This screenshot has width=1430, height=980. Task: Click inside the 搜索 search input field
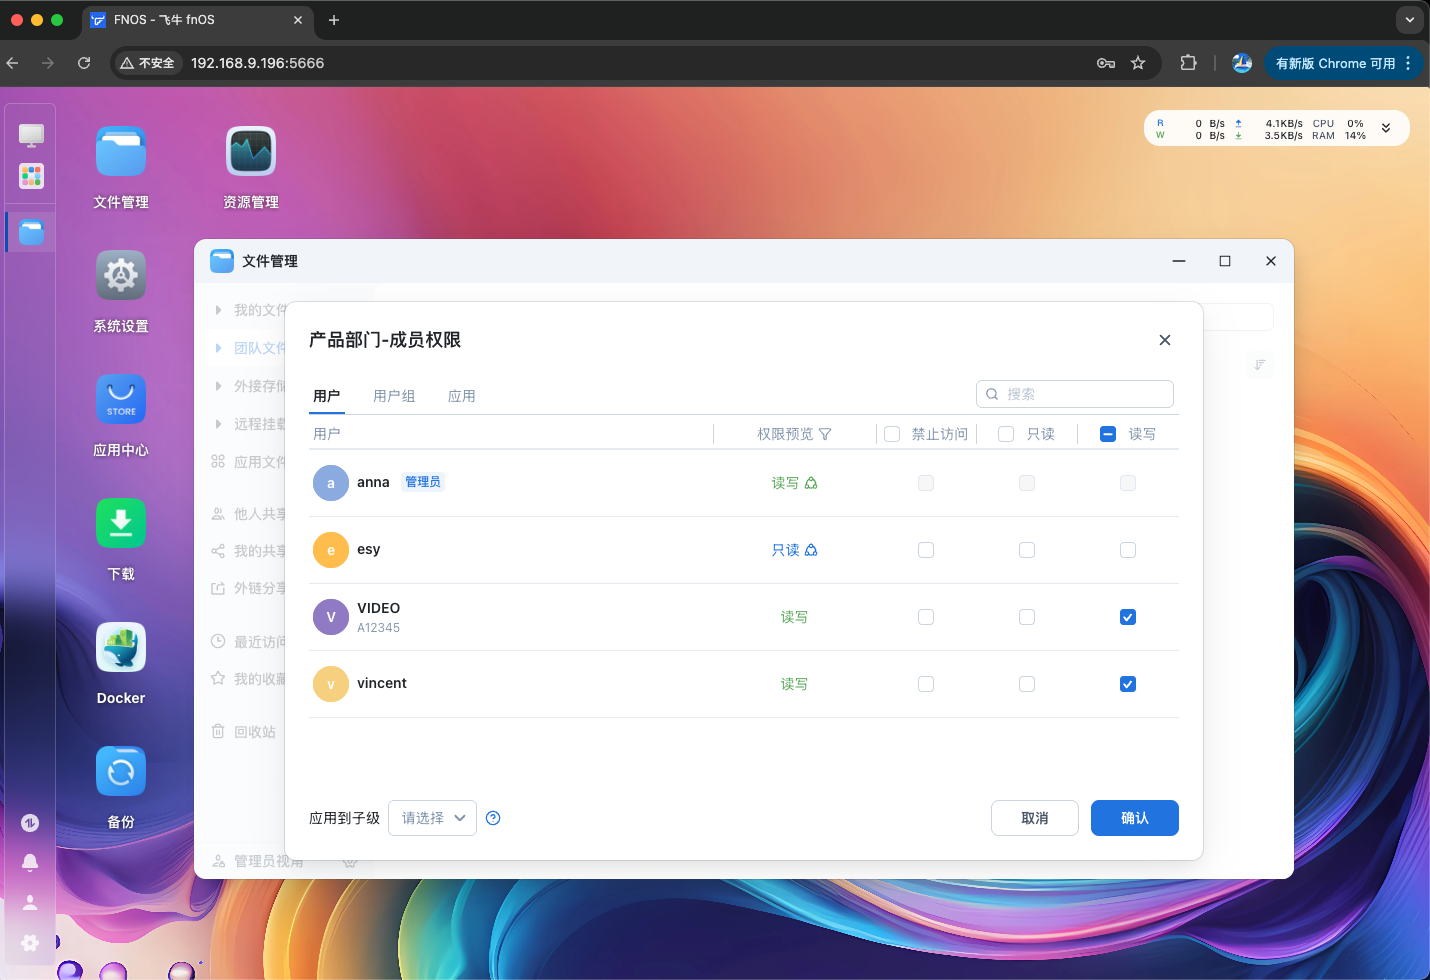1080,394
